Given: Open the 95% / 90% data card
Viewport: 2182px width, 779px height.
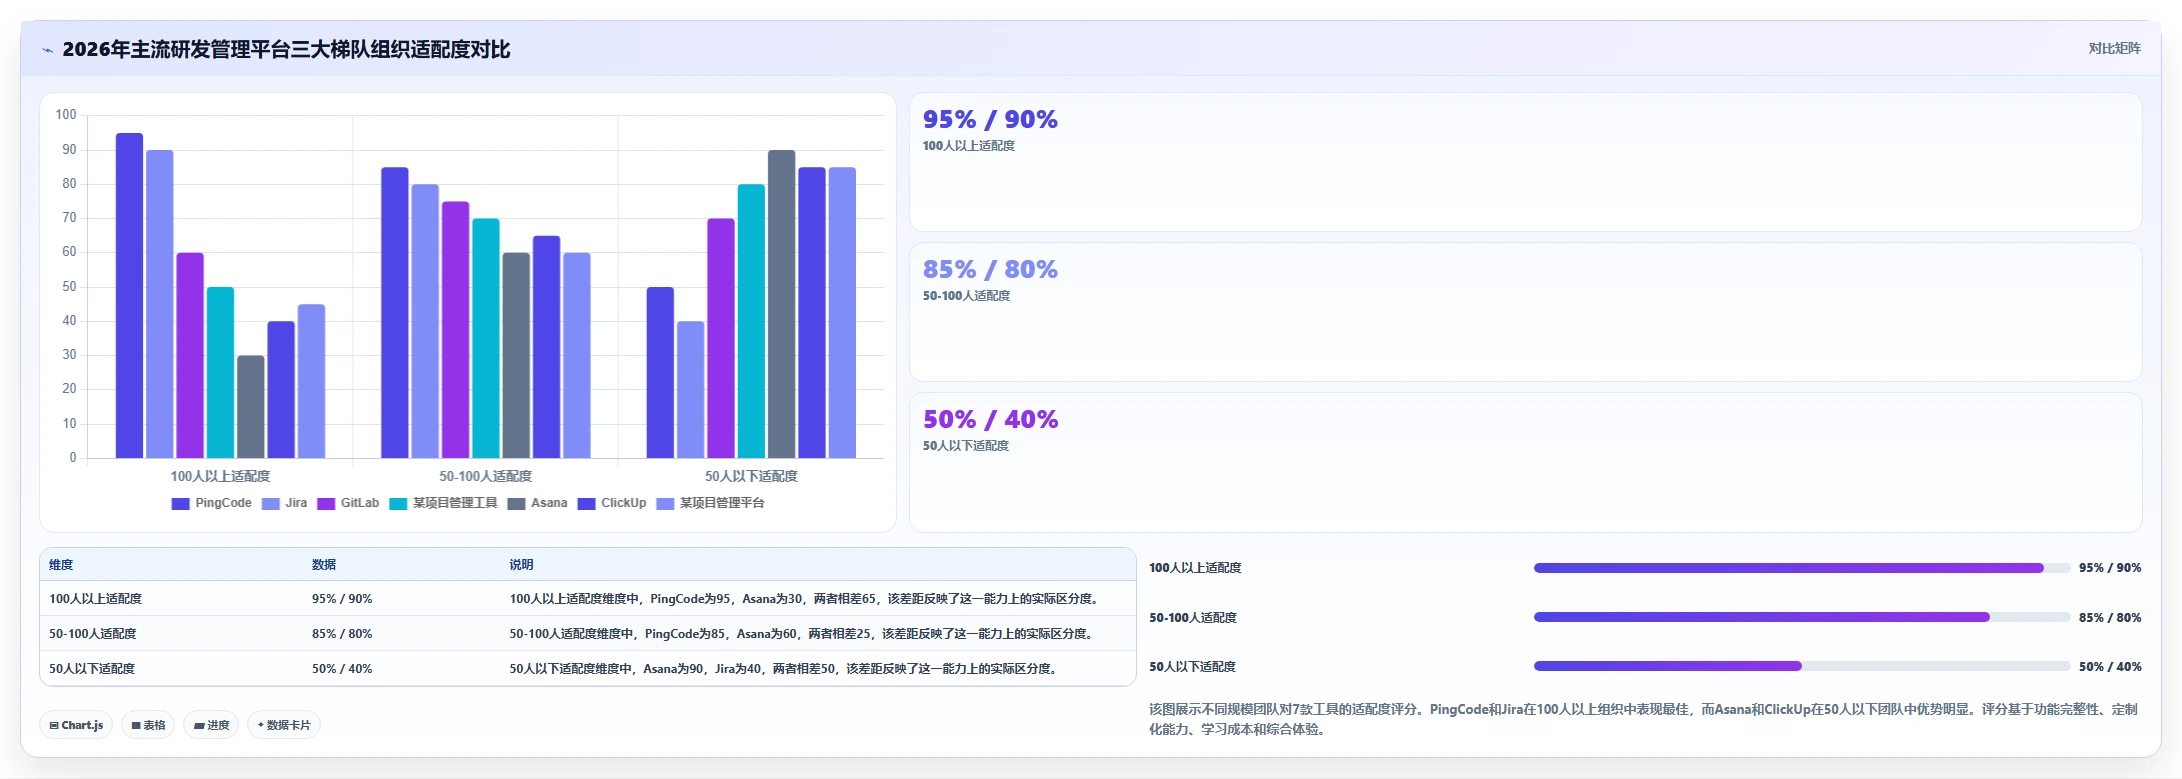Looking at the screenshot, I should (x=1525, y=162).
